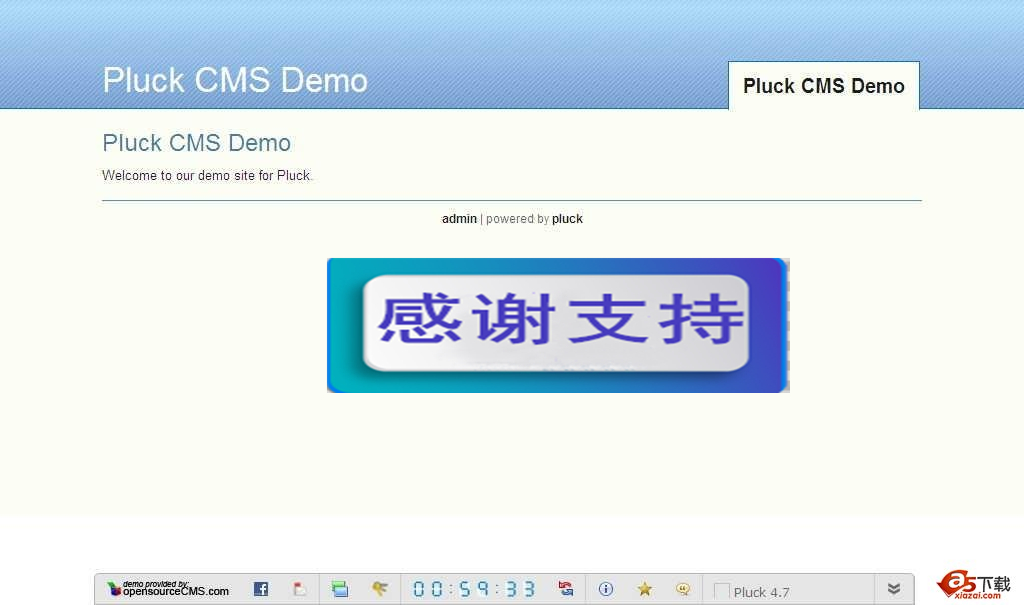Click the red page icon beside Facebook
This screenshot has height=605, width=1024.
pos(299,589)
